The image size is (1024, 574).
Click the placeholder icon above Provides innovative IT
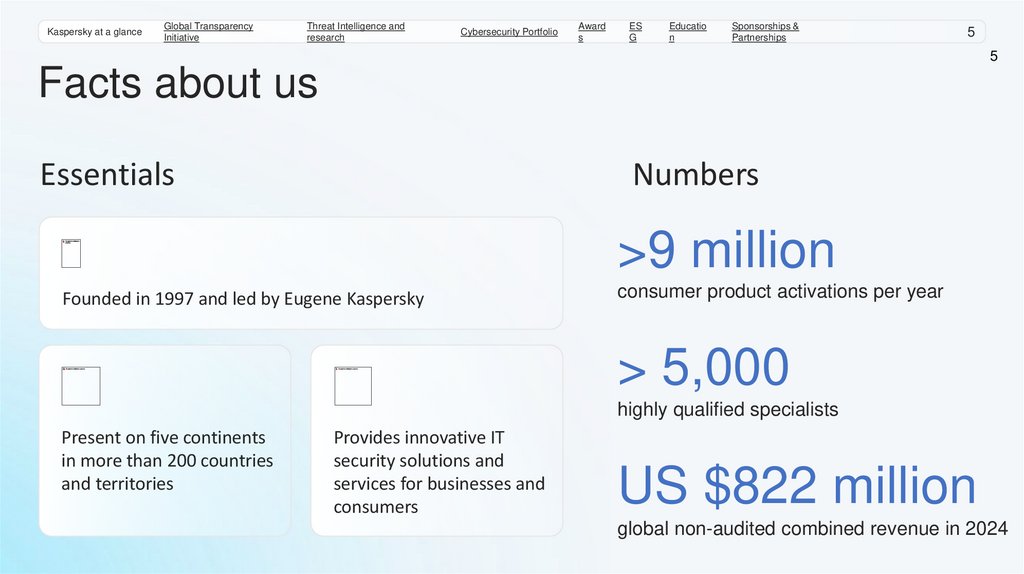point(353,386)
